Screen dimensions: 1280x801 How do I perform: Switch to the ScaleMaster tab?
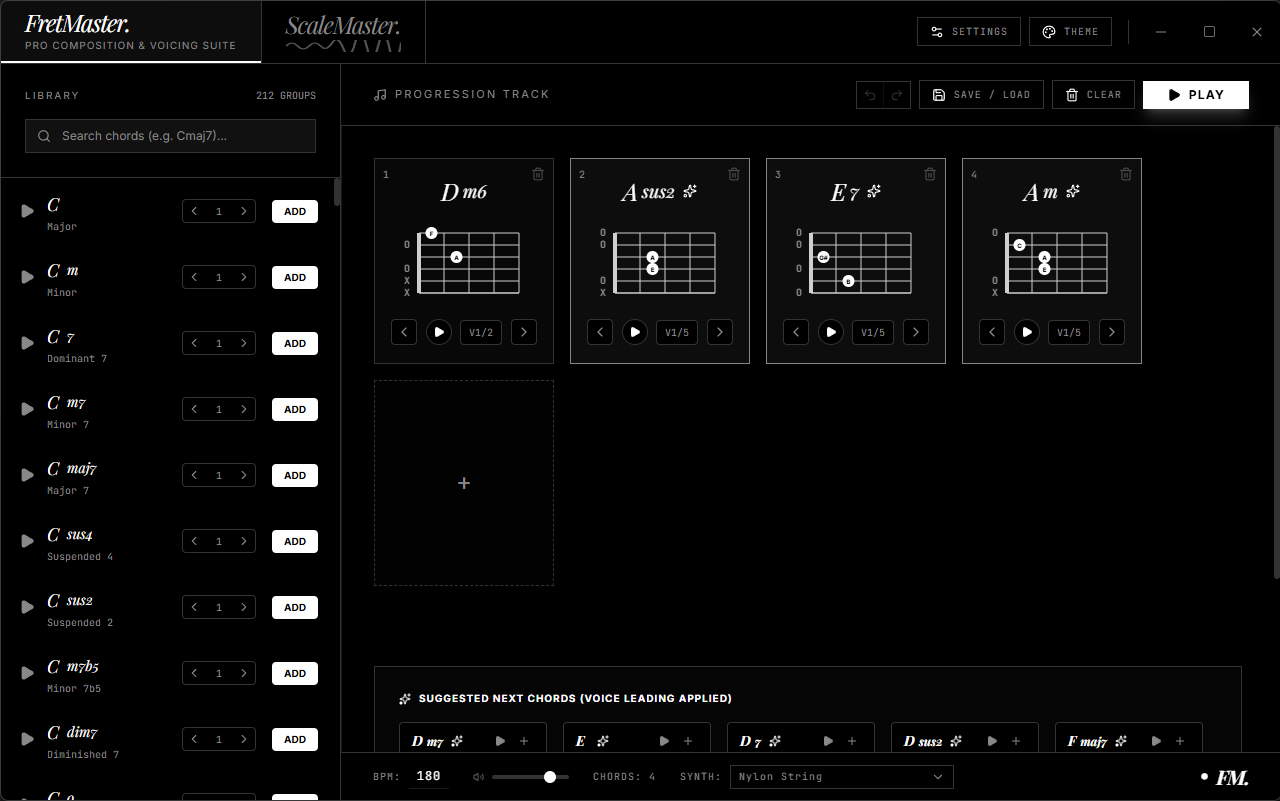(x=343, y=31)
